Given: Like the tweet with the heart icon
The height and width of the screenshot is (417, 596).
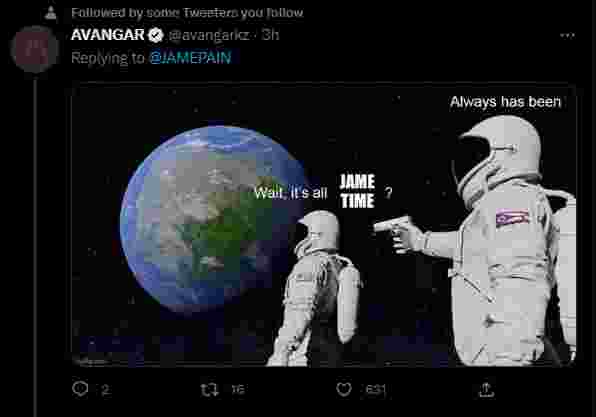Looking at the screenshot, I should tap(344, 389).
